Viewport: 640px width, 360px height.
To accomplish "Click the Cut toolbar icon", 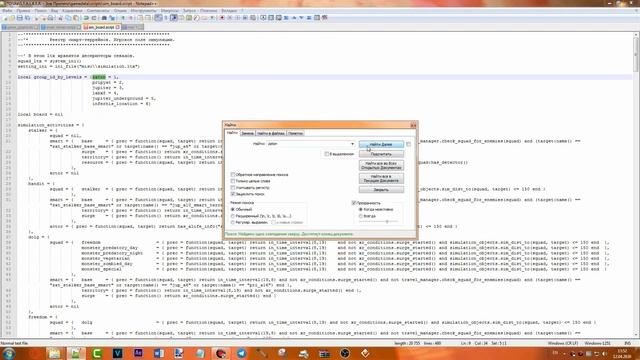I will click(60, 18).
